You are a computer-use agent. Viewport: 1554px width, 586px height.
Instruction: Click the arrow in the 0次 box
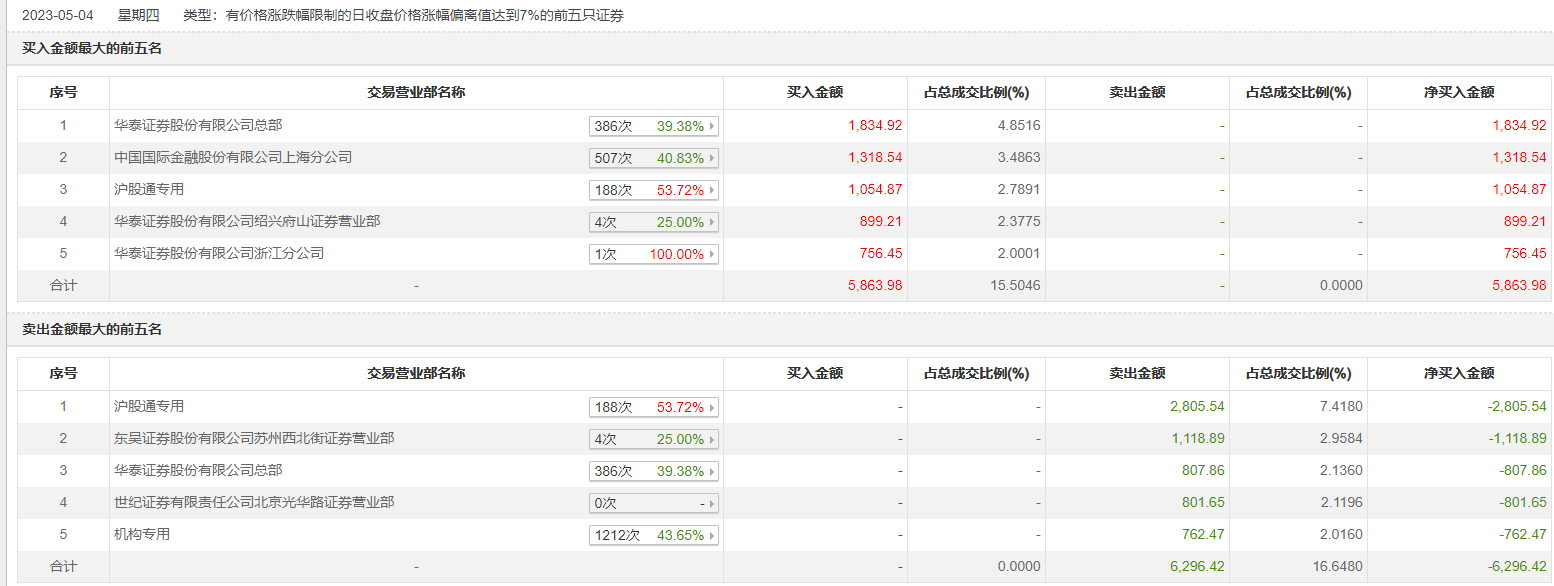712,503
